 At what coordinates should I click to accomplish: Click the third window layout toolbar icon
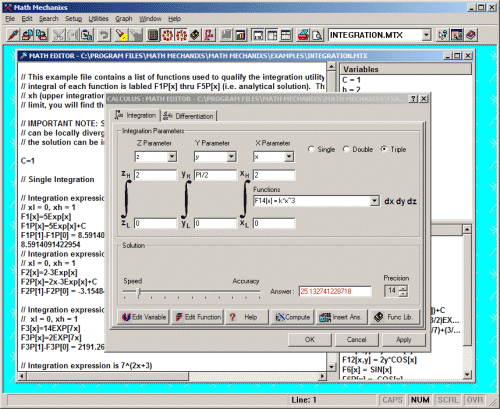pyautogui.click(x=286, y=35)
